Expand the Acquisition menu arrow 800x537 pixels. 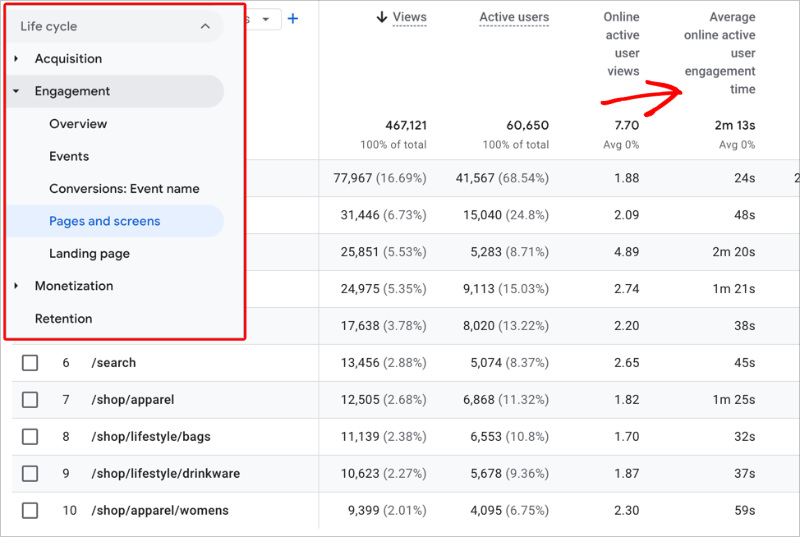pos(16,59)
